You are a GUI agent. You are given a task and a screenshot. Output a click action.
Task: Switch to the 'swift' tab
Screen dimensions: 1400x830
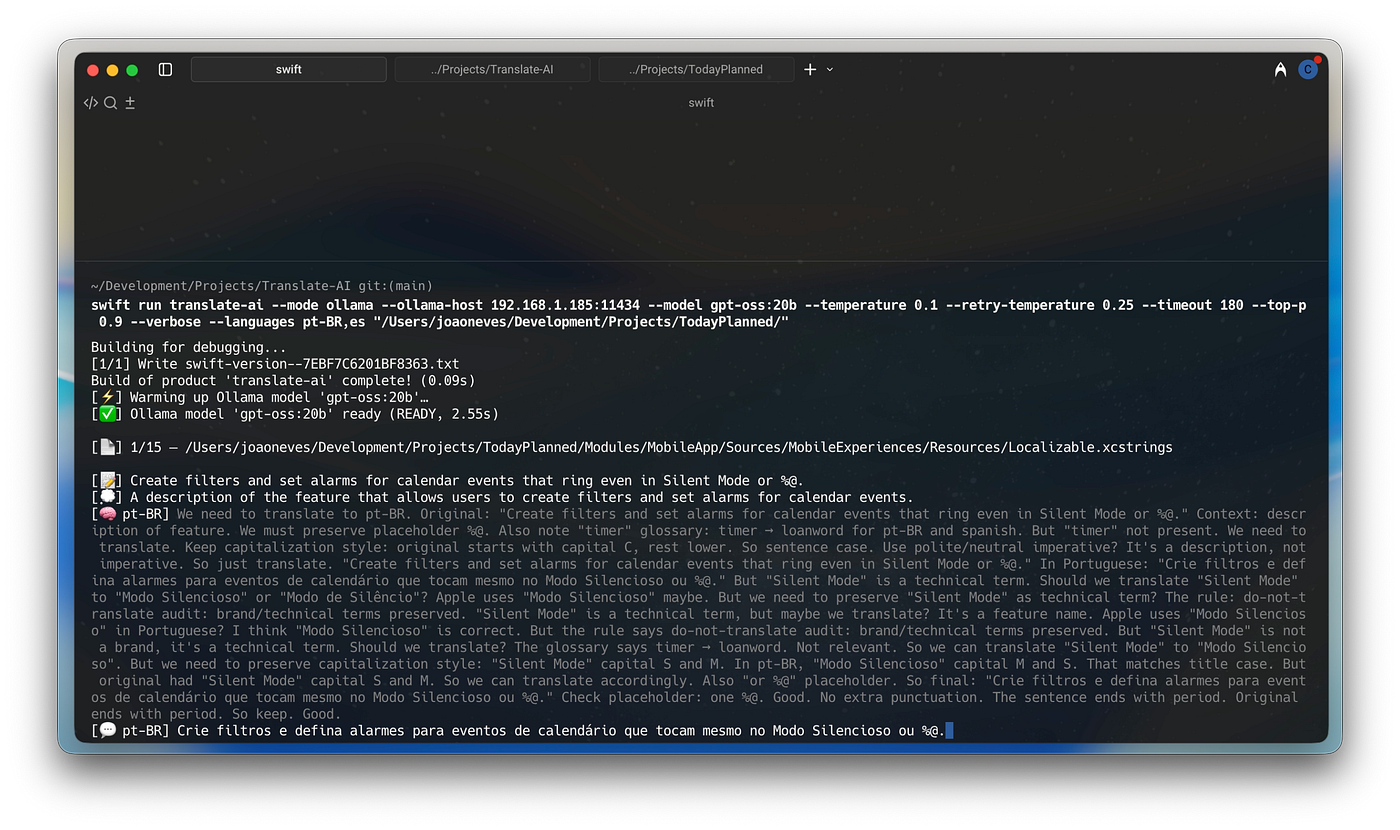pyautogui.click(x=289, y=69)
